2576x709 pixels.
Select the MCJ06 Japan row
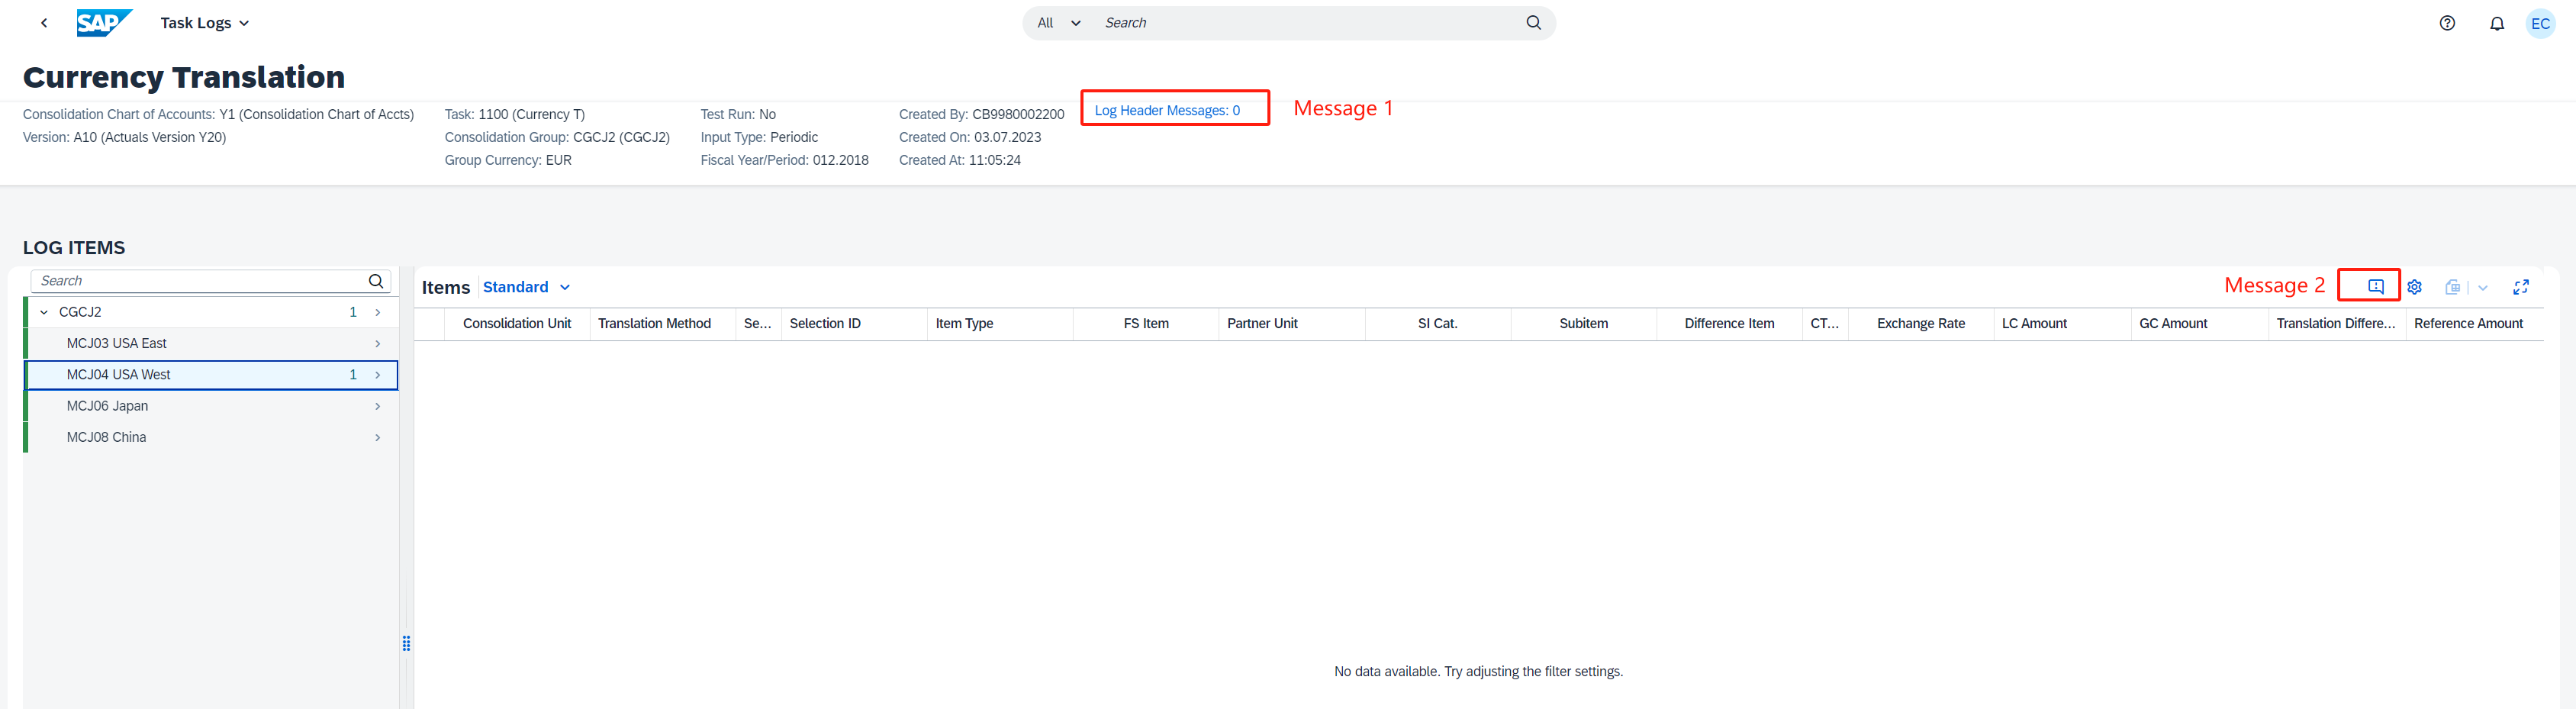coord(212,406)
